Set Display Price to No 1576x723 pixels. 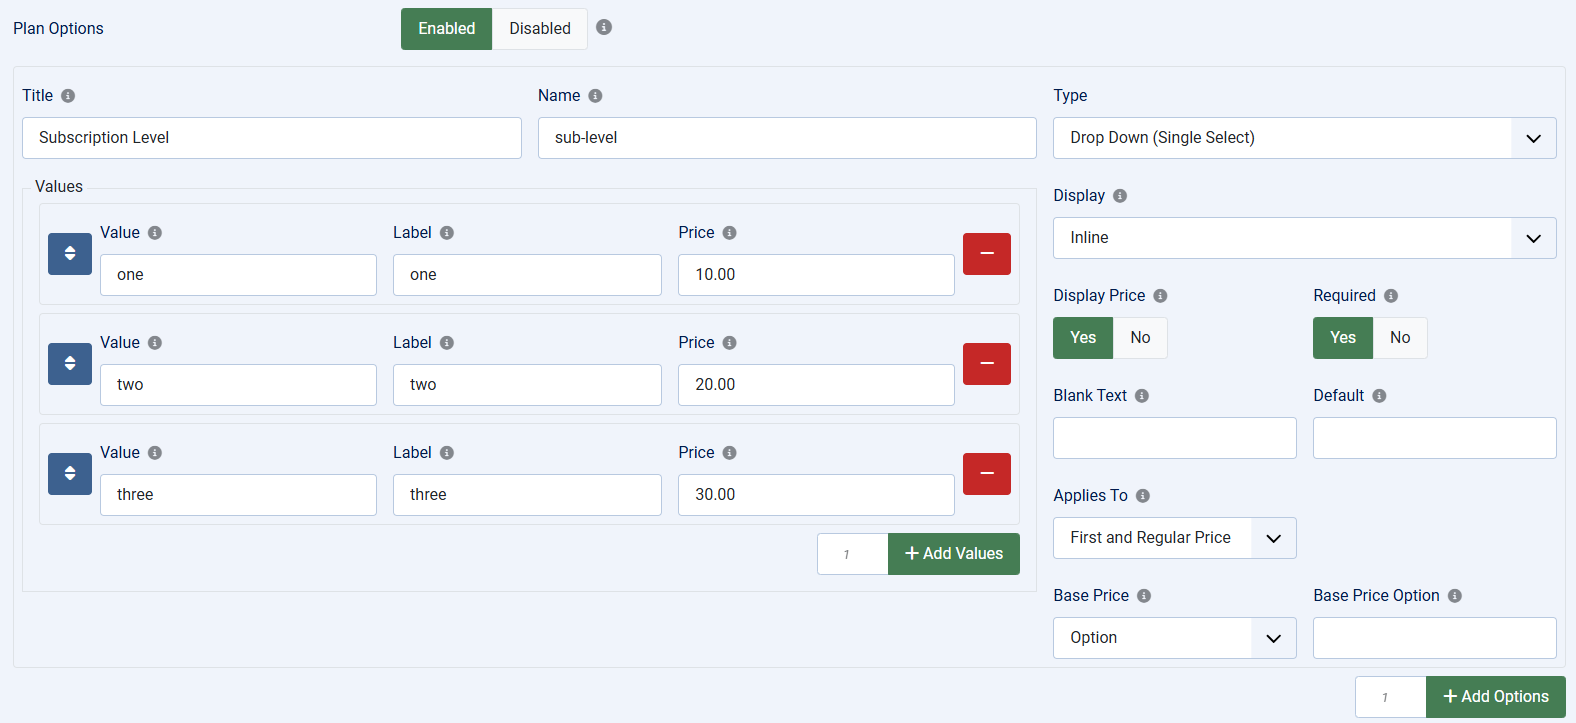(x=1140, y=338)
